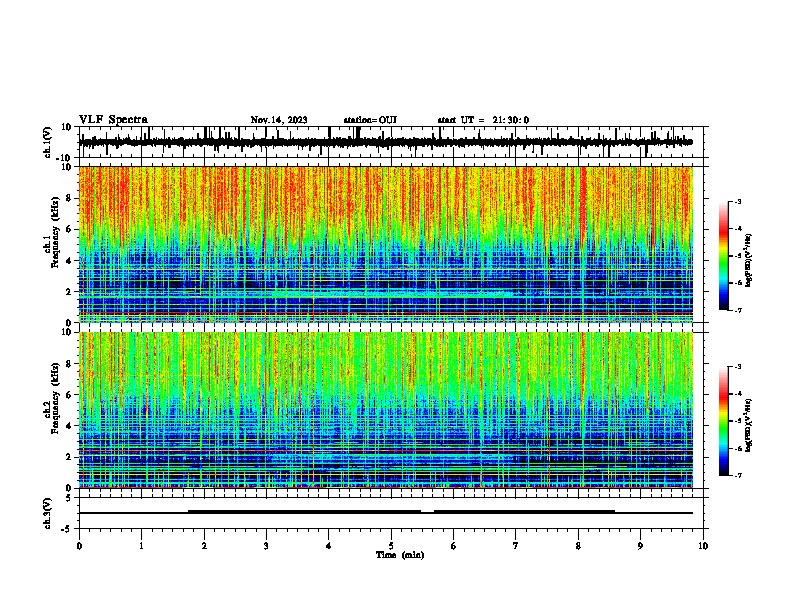
Task: Click ch.1 spectrogram frequency tick "6"
Action: pos(71,229)
